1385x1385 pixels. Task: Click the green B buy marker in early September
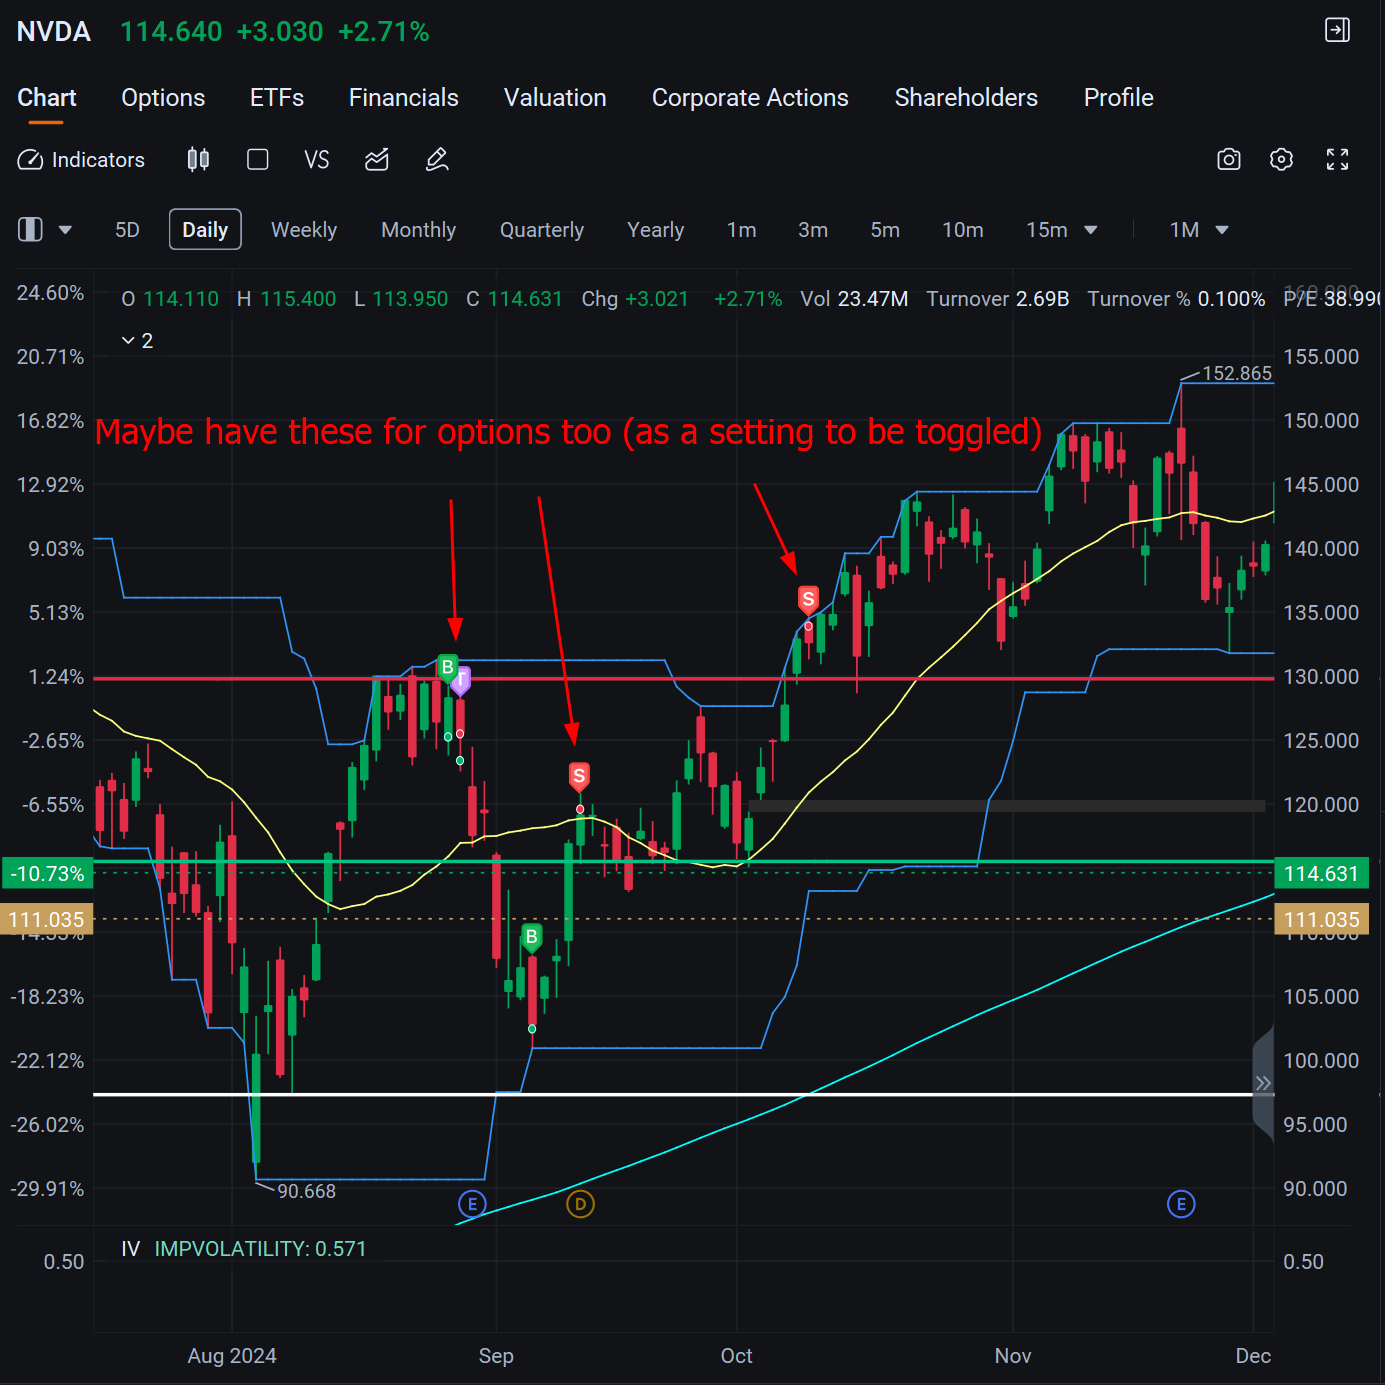(532, 938)
